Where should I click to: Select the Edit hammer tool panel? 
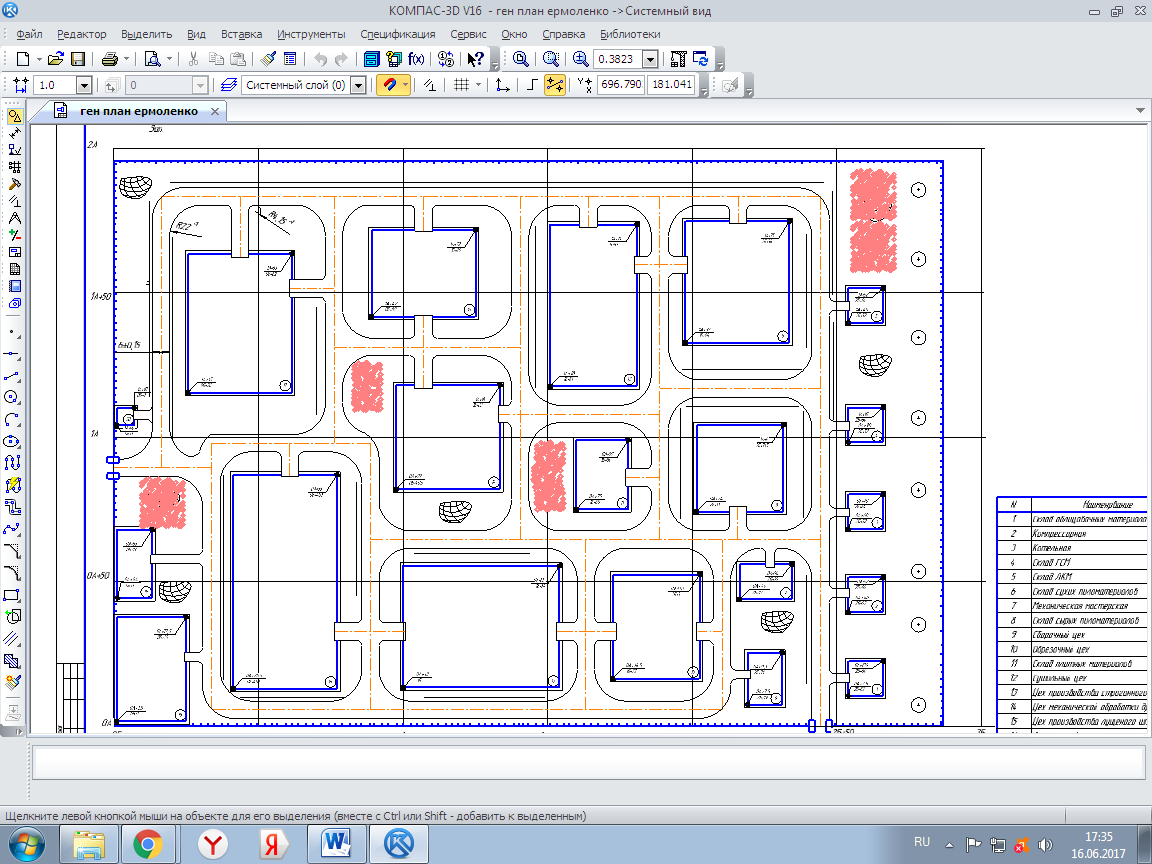[x=15, y=184]
